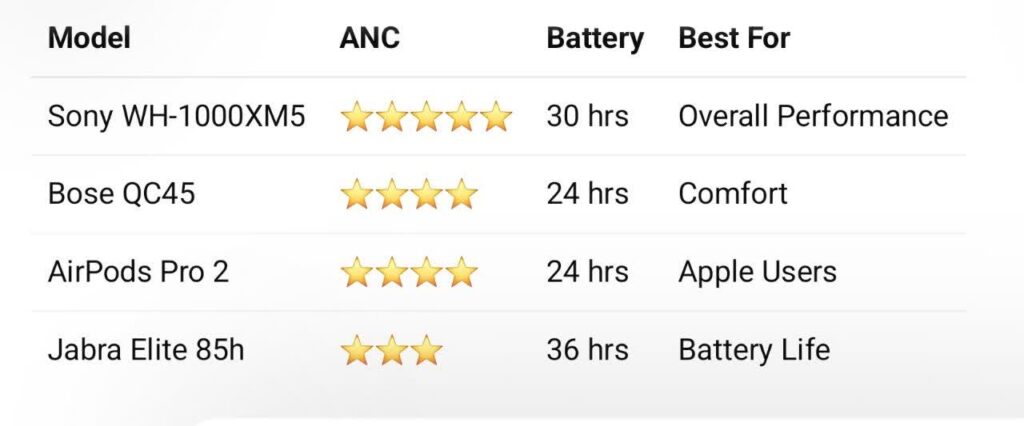1024x426 pixels.
Task: Click the Overall Performance cell
Action: (x=813, y=116)
